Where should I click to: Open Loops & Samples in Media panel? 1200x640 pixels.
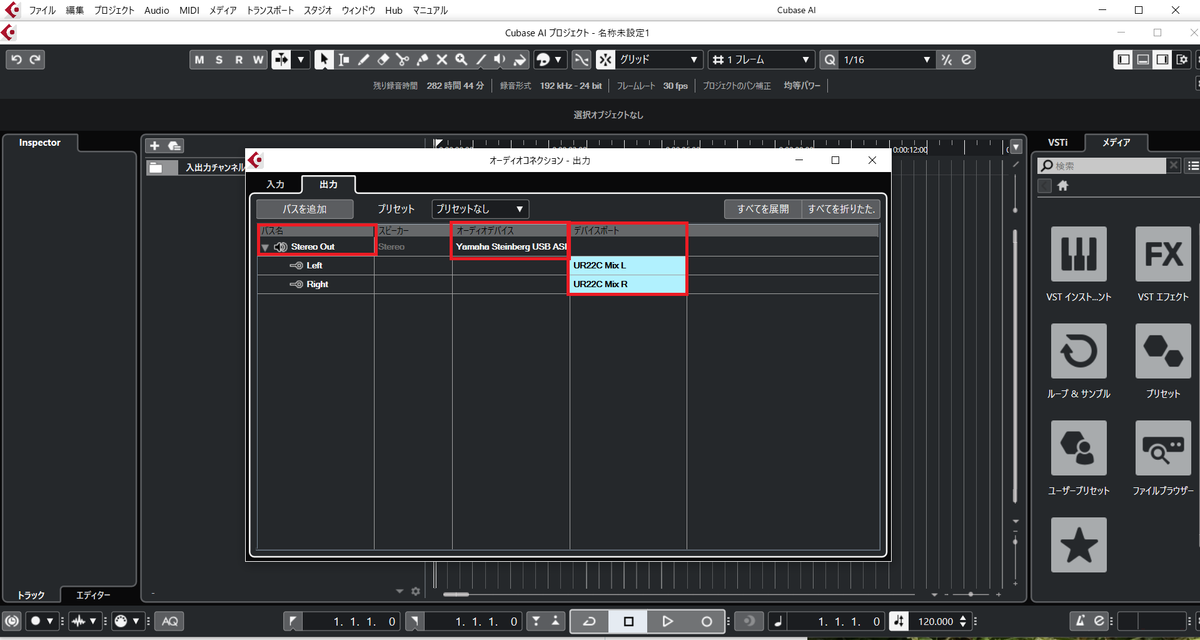pyautogui.click(x=1078, y=351)
